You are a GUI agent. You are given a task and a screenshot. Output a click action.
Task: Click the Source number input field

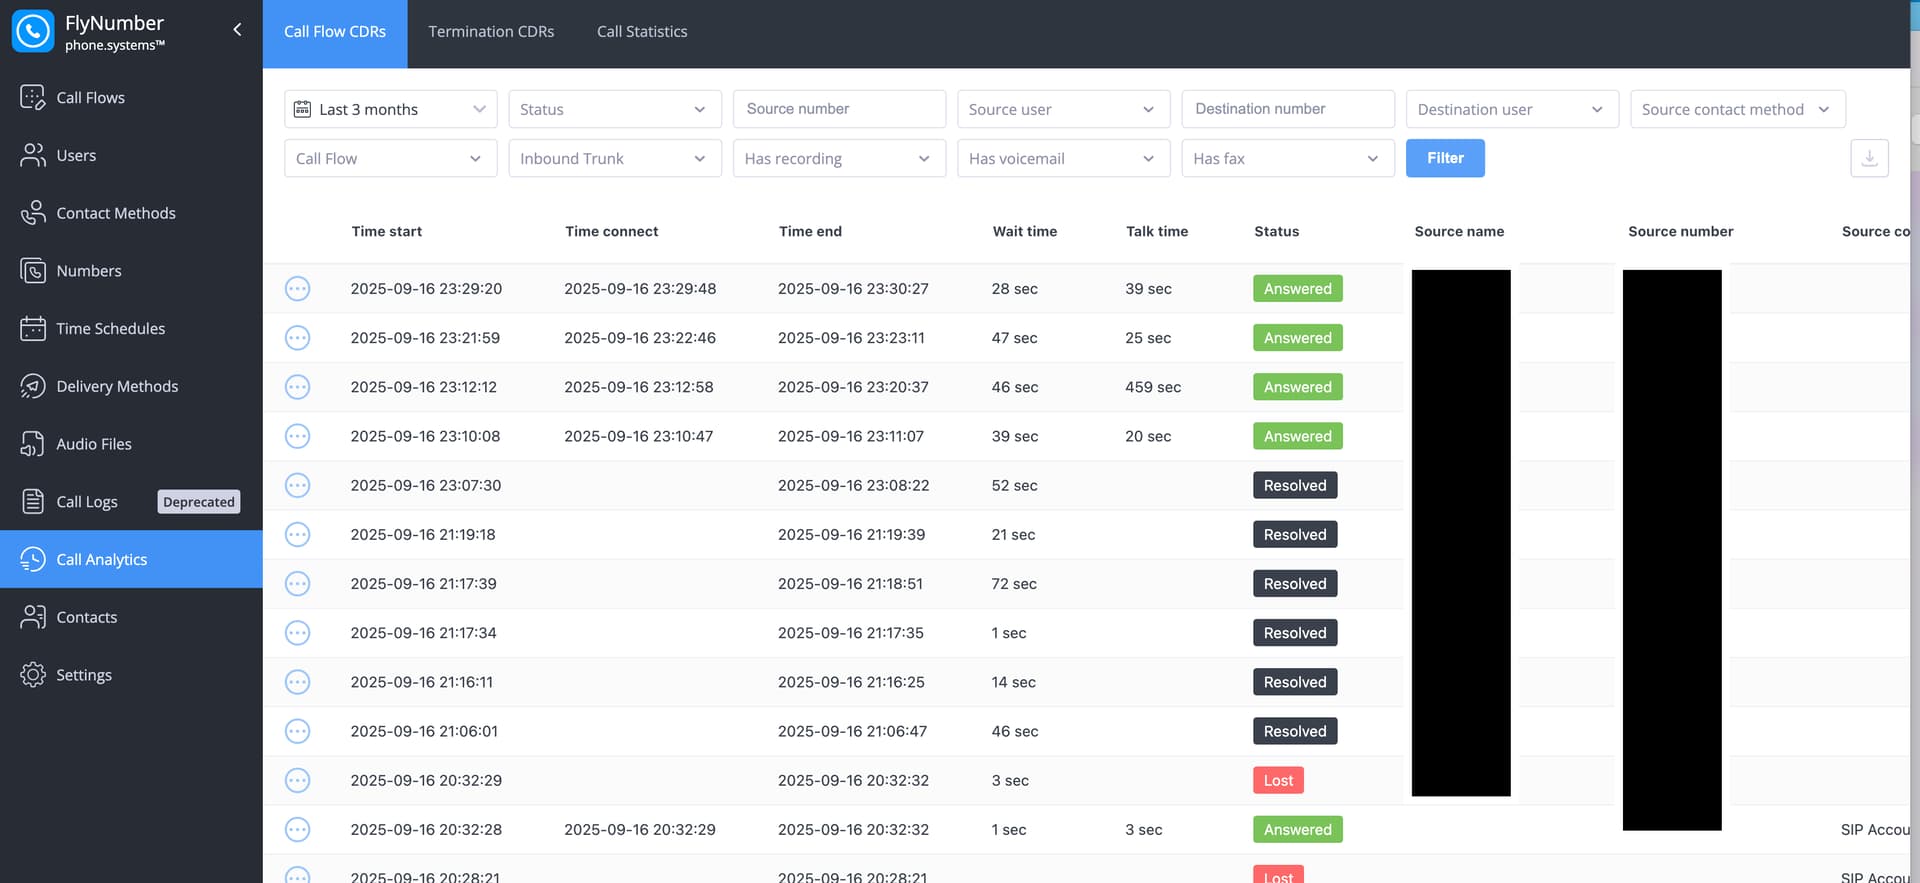[x=838, y=109]
